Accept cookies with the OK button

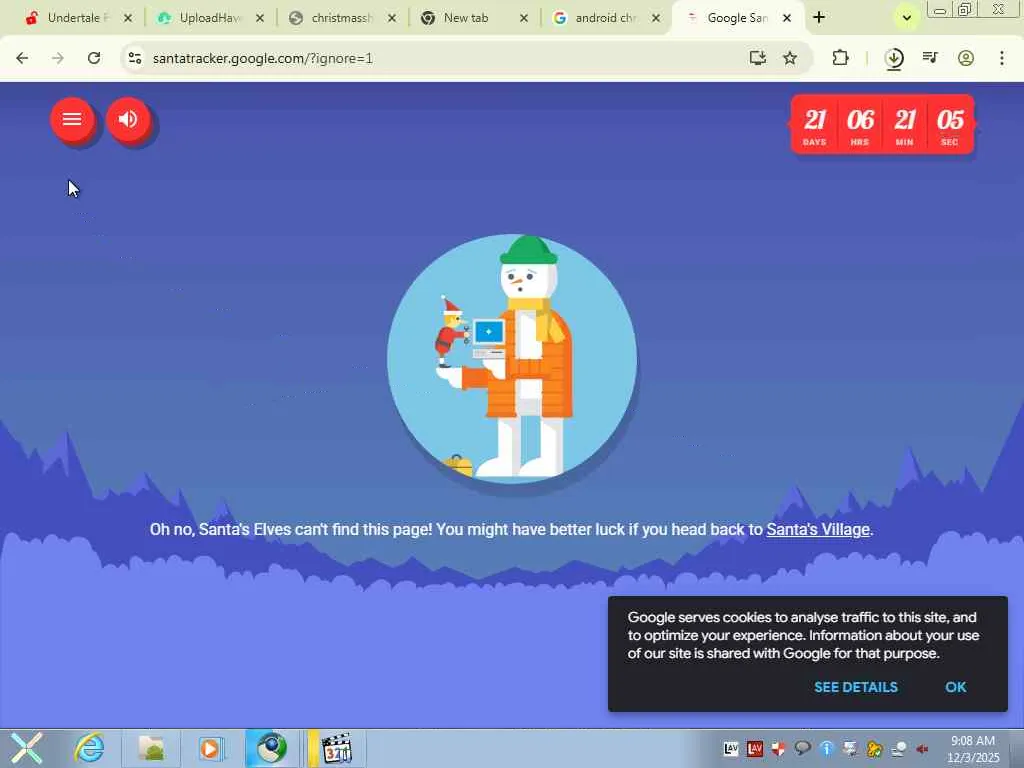tap(955, 687)
